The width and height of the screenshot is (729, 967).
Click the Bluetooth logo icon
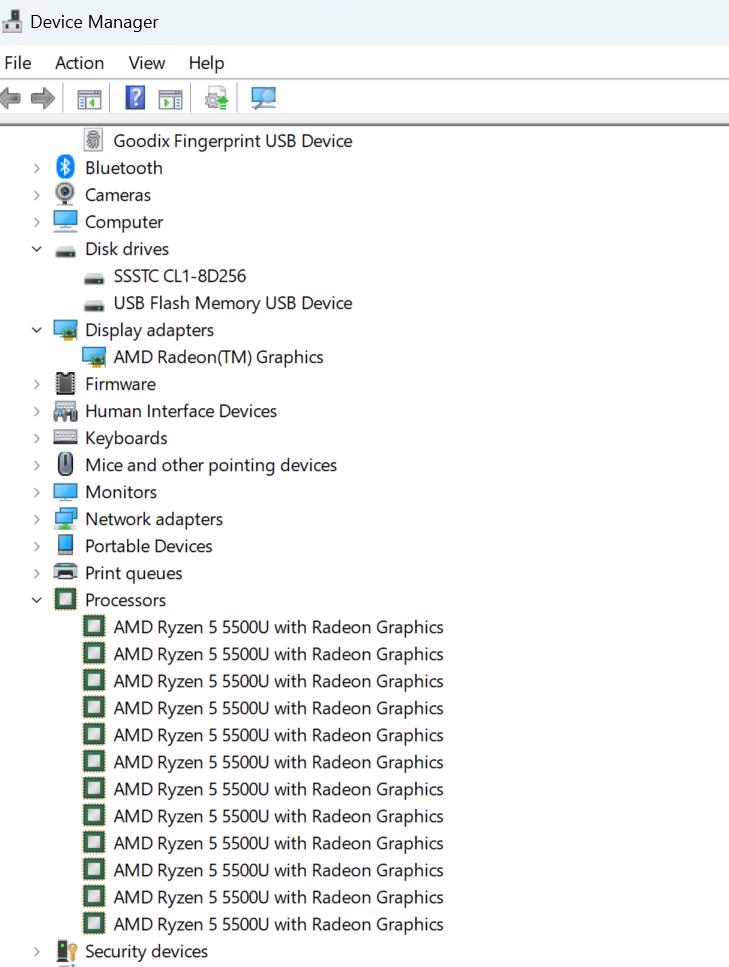coord(65,167)
